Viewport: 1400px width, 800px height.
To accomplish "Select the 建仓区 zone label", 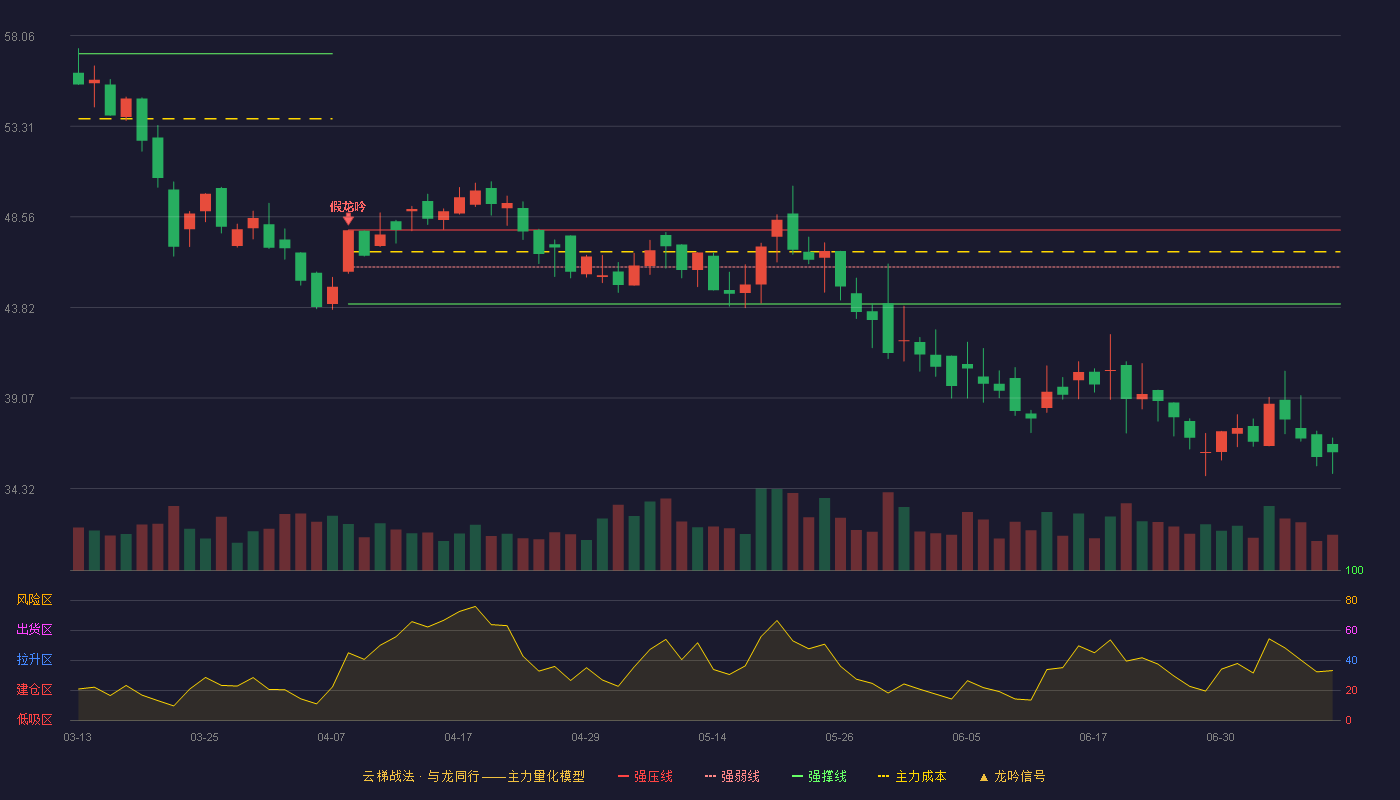I will coord(34,690).
